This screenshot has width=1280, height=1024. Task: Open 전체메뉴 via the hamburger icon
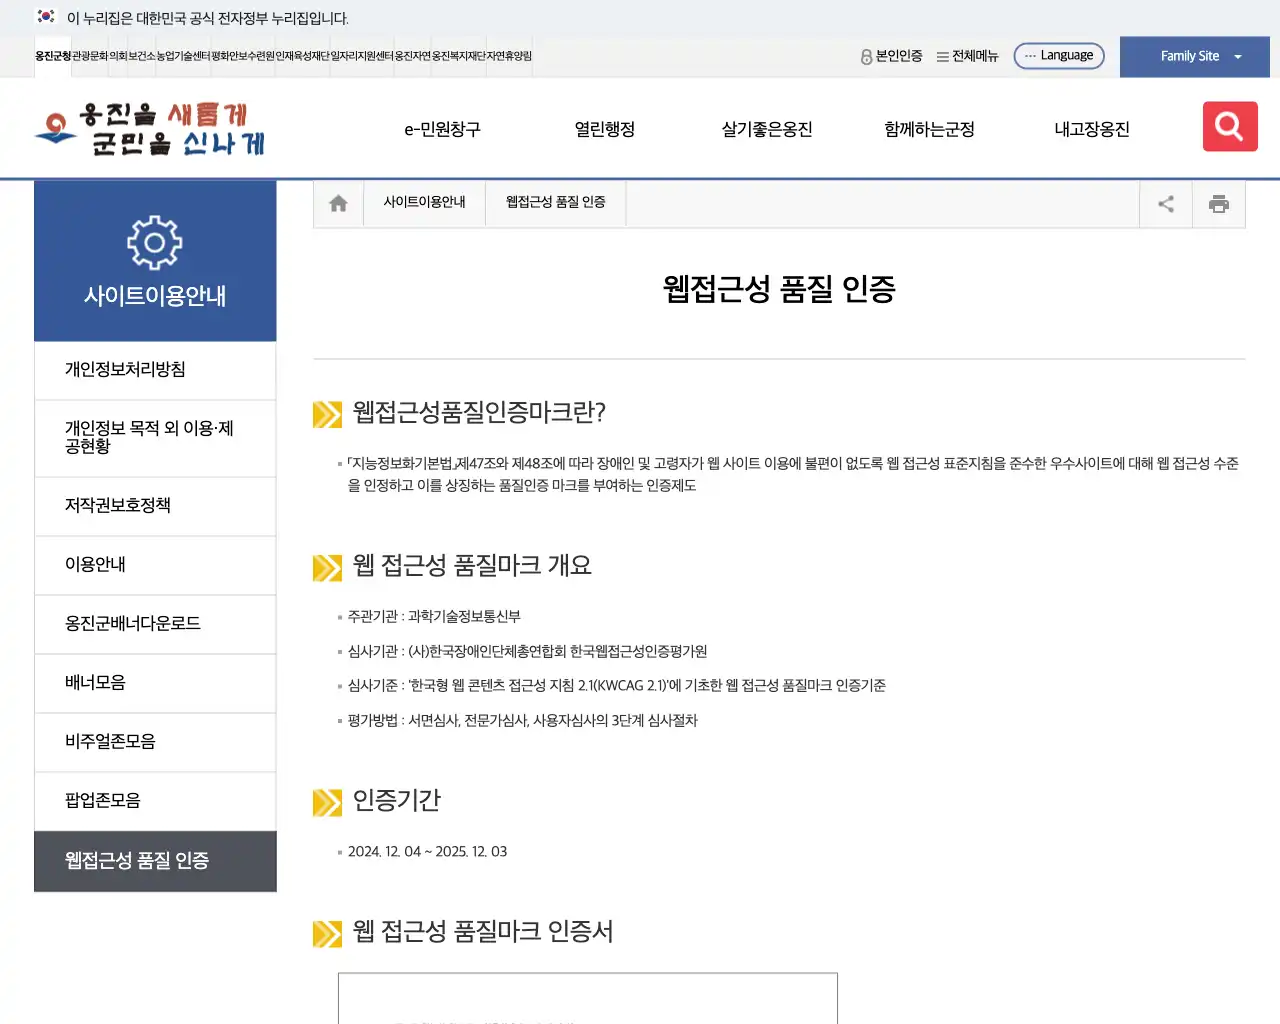coord(966,56)
